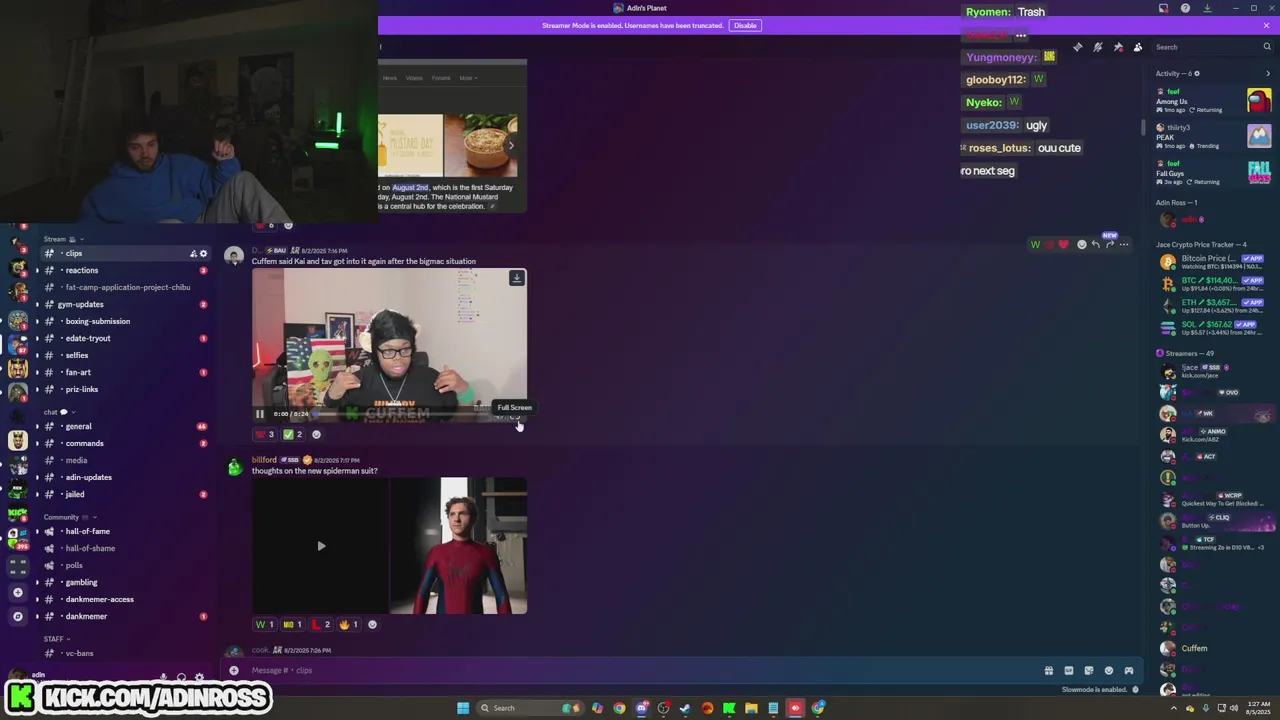Screen dimensions: 1280x720
Task: Toggle the MID reaction on spiderman post
Action: pos(293,624)
